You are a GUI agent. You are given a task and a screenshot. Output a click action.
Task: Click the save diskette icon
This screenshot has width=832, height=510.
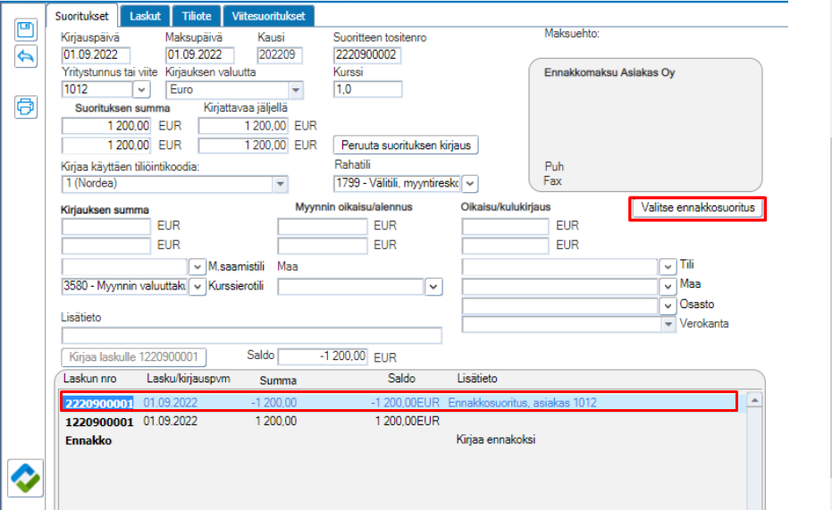coord(25,30)
